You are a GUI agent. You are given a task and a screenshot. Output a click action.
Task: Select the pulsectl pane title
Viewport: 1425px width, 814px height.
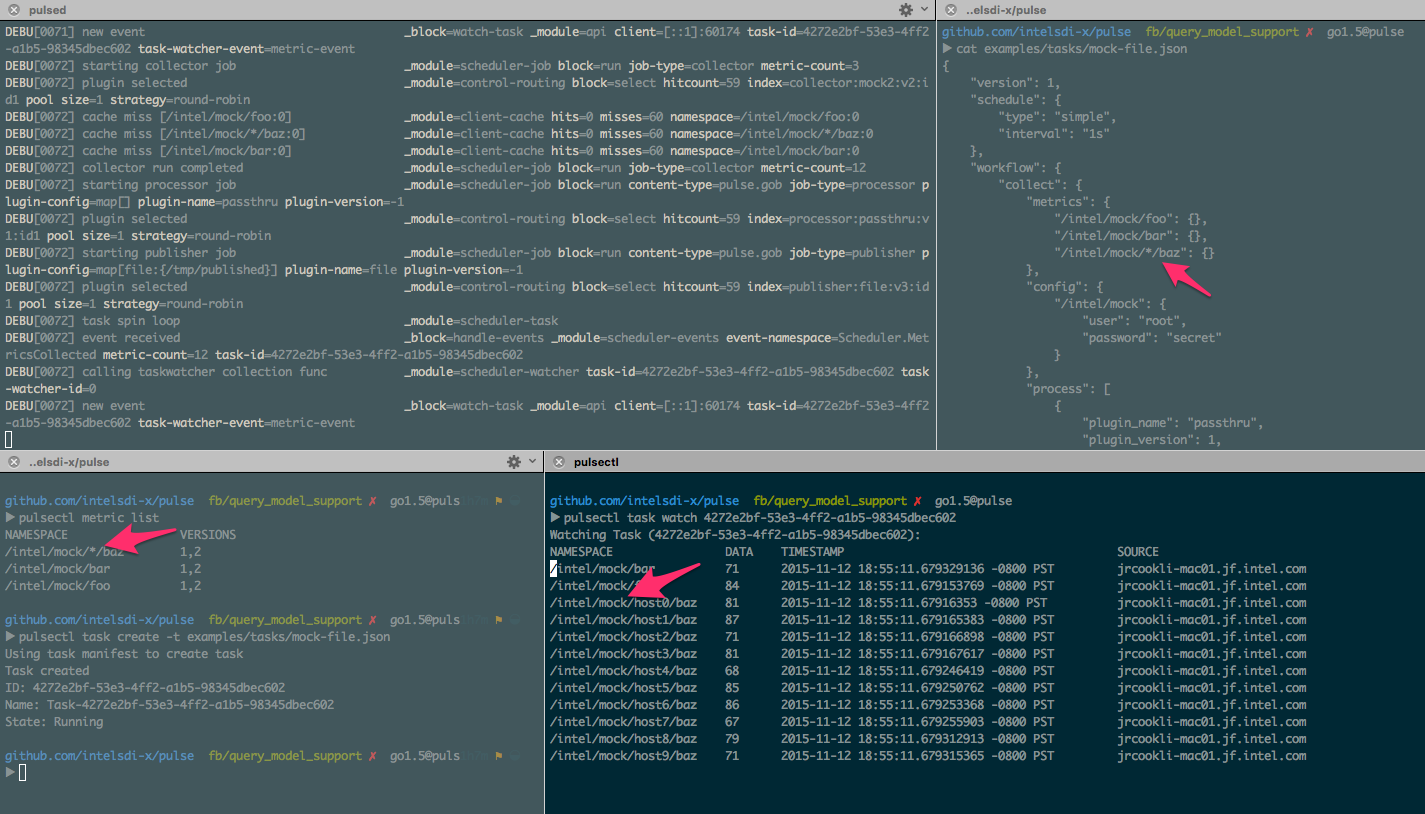pyautogui.click(x=597, y=462)
